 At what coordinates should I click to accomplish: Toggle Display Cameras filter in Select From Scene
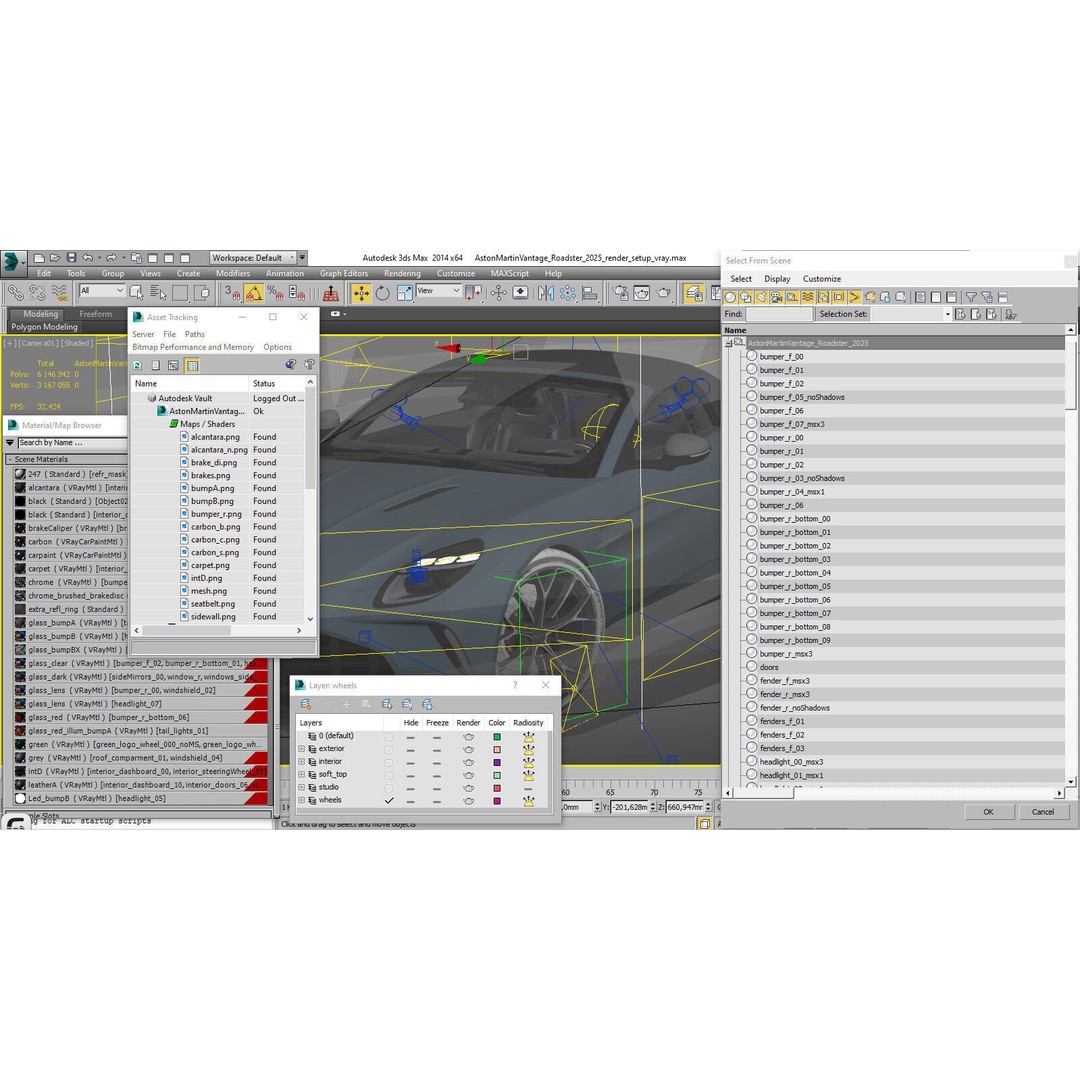(777, 298)
